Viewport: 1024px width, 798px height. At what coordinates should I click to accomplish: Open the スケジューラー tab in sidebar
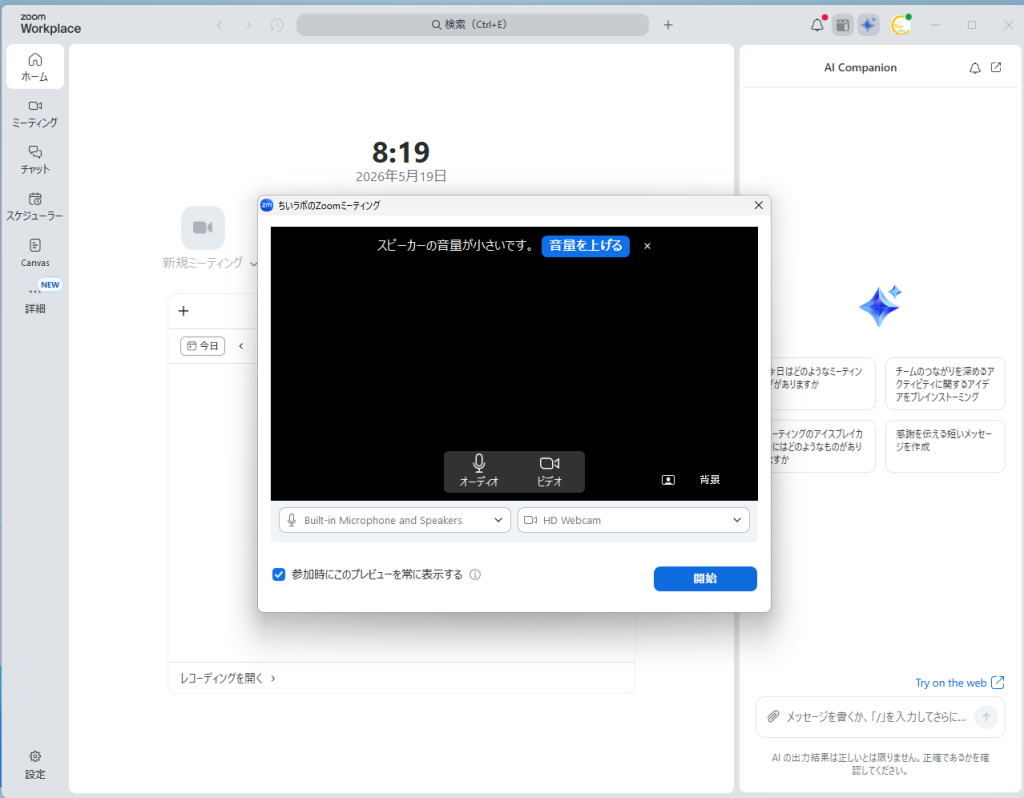point(35,206)
